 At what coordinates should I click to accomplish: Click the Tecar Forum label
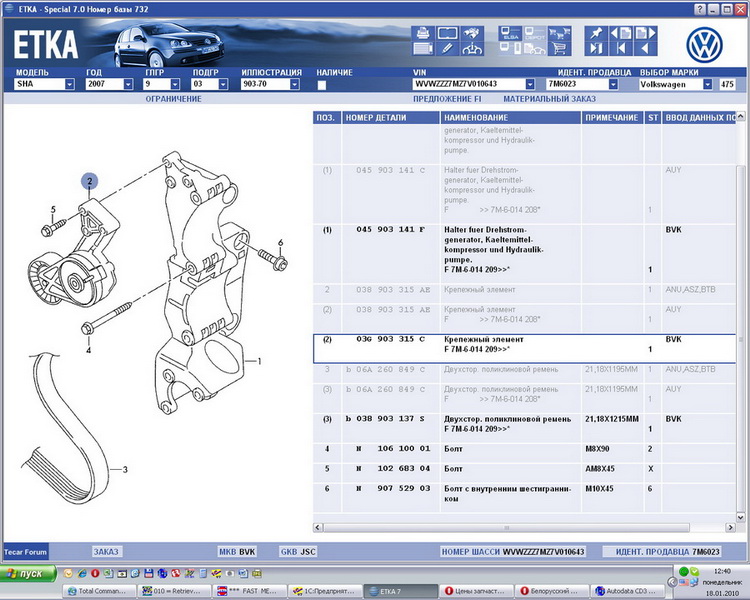coord(25,552)
